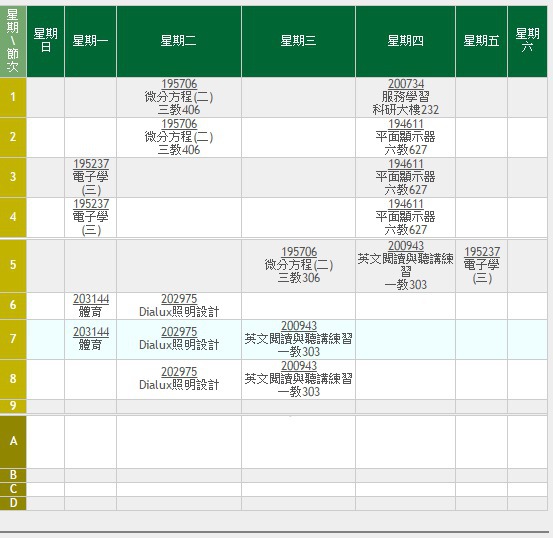Click 195237 電子學 link in Monday period 3
The width and height of the screenshot is (553, 538).
(91, 164)
